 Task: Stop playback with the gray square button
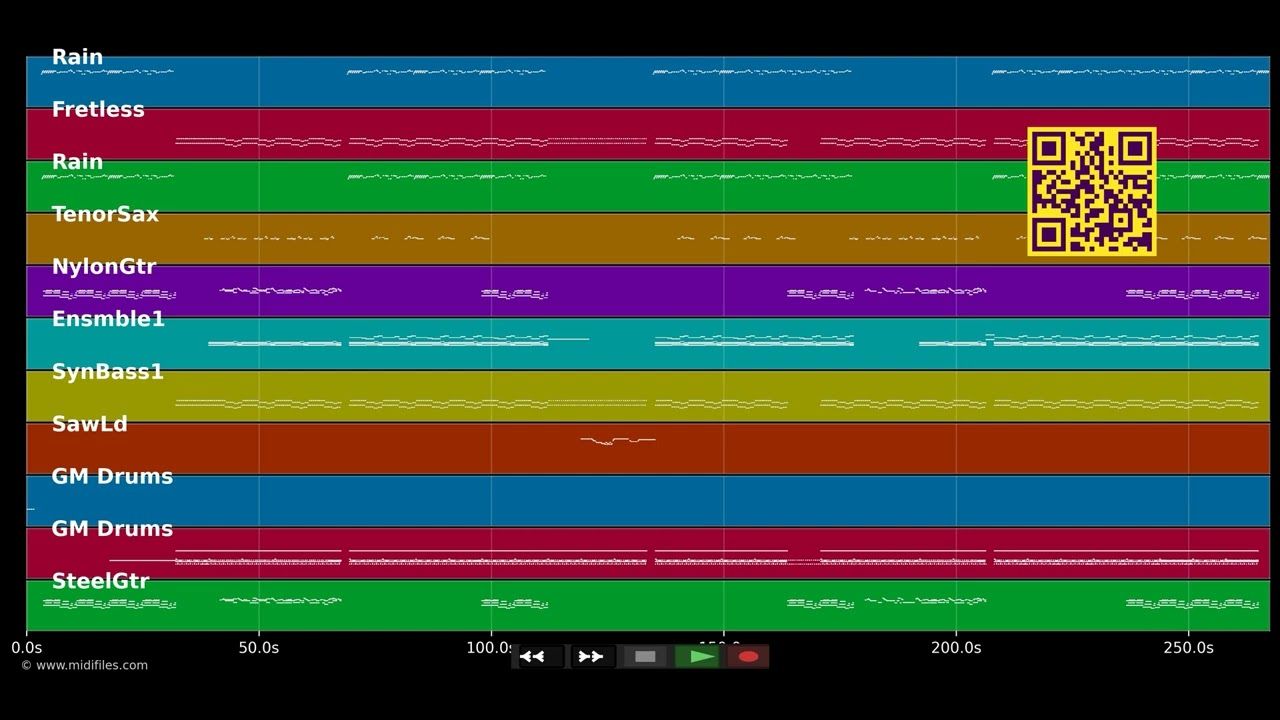pyautogui.click(x=645, y=657)
